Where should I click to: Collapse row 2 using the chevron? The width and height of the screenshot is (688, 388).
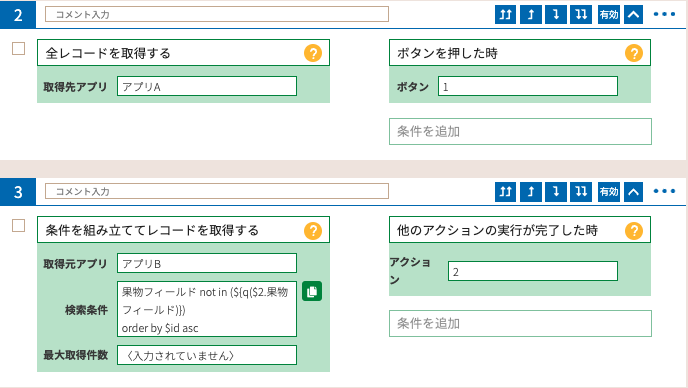(633, 14)
